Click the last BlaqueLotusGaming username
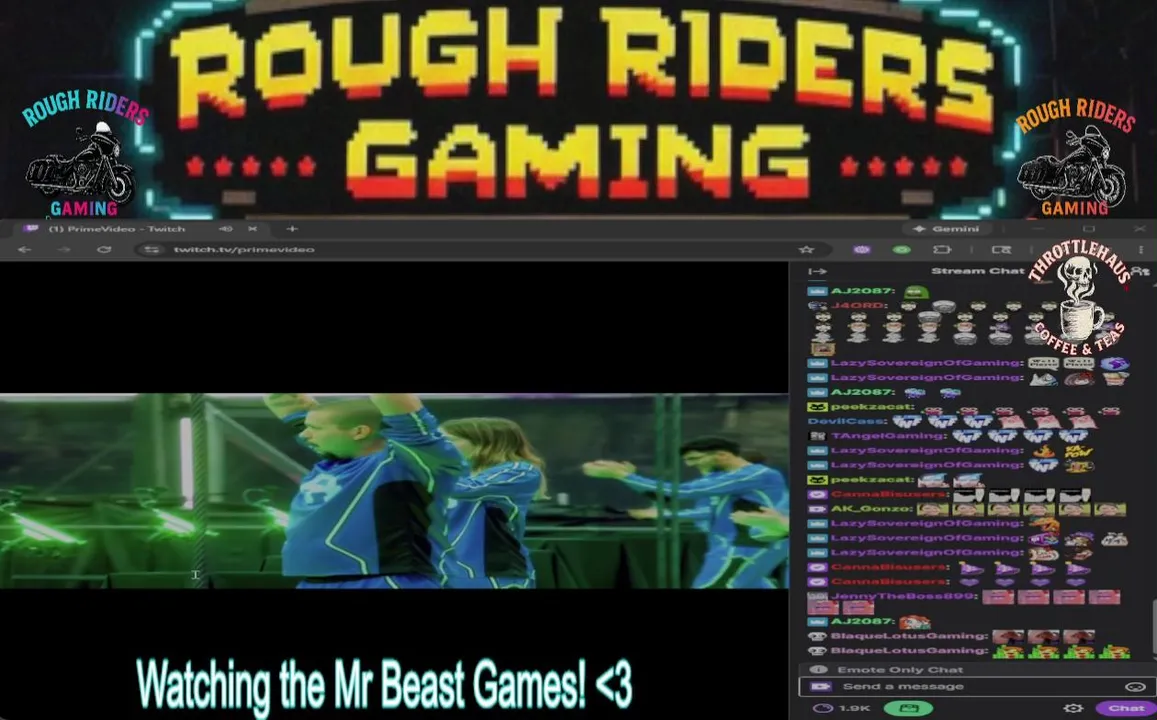Screen dimensions: 1157x720 click(x=909, y=651)
